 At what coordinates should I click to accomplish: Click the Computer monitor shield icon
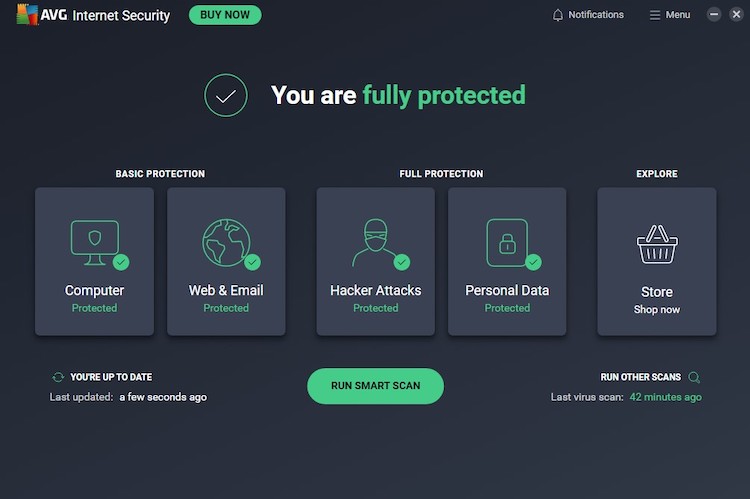(x=94, y=241)
